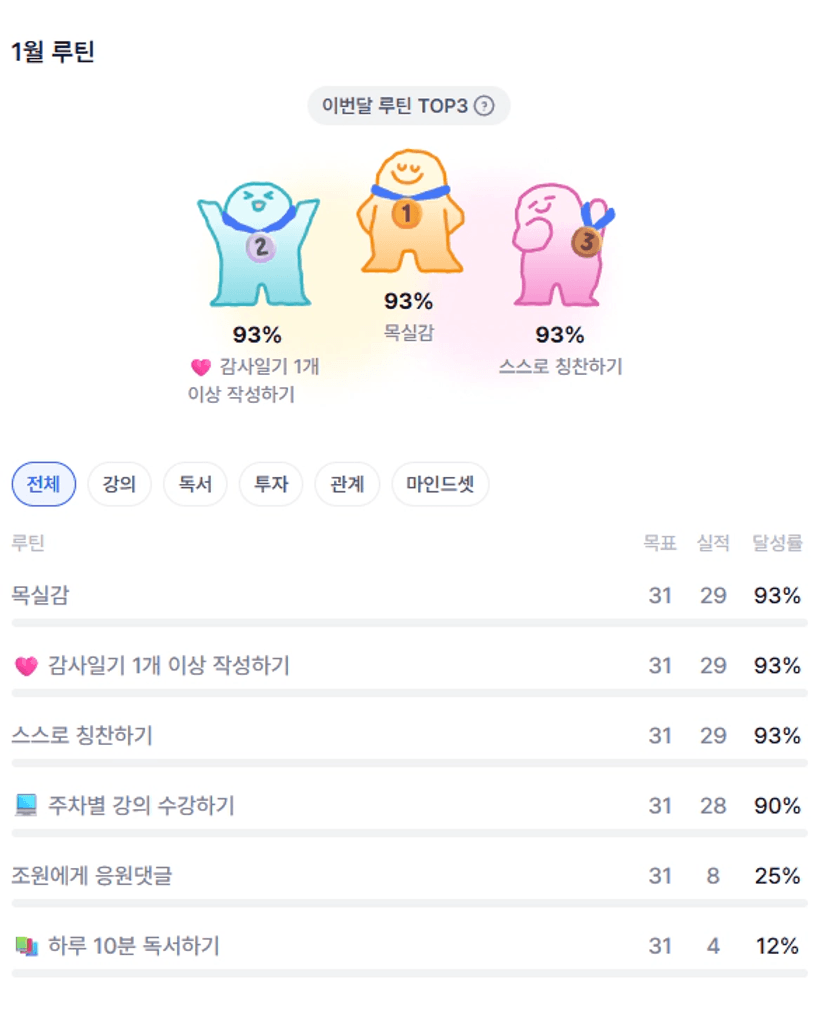Click the pink heart icon under second place
The width and height of the screenshot is (827, 1011).
pyautogui.click(x=201, y=367)
